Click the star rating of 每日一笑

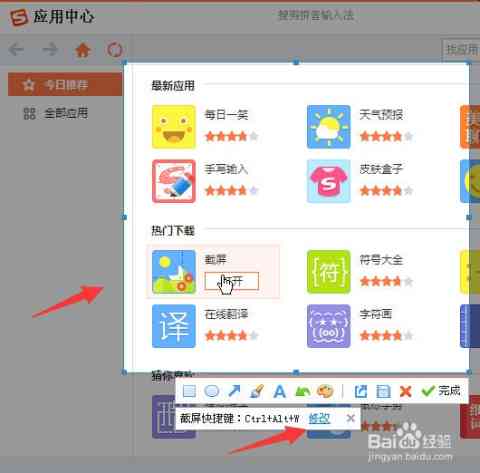point(232,136)
